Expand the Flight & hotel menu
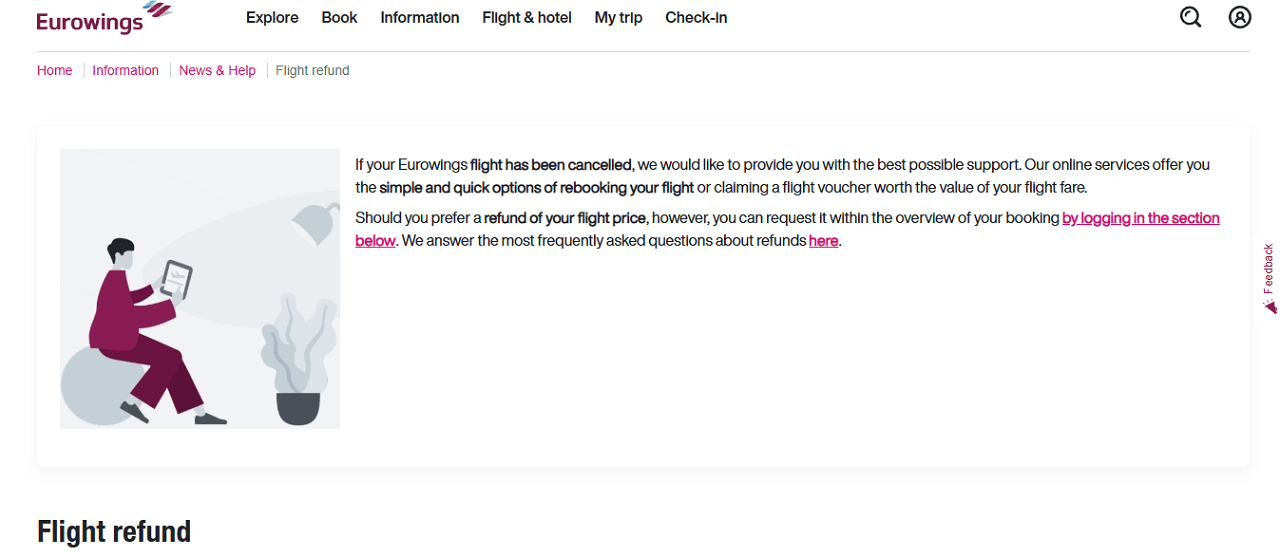The width and height of the screenshot is (1280, 557). pyautogui.click(x=527, y=17)
